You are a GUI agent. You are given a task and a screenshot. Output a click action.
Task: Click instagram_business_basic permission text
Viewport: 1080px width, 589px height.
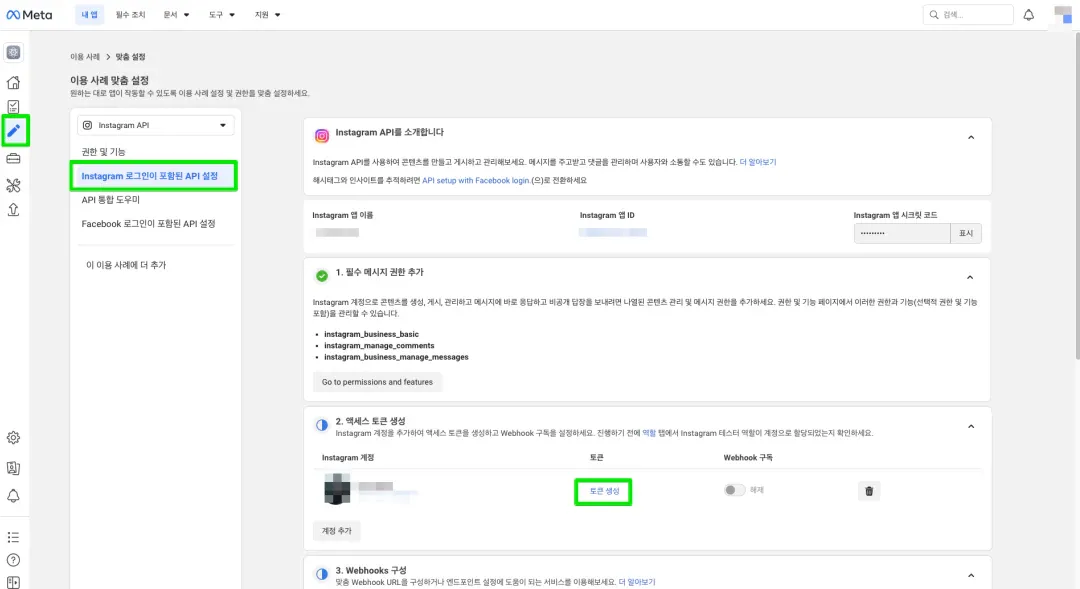(x=371, y=334)
